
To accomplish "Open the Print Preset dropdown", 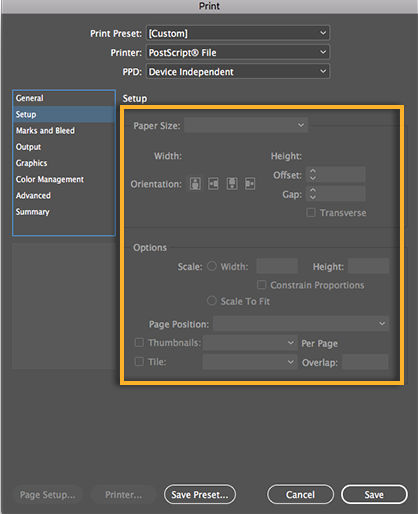I will [238, 33].
